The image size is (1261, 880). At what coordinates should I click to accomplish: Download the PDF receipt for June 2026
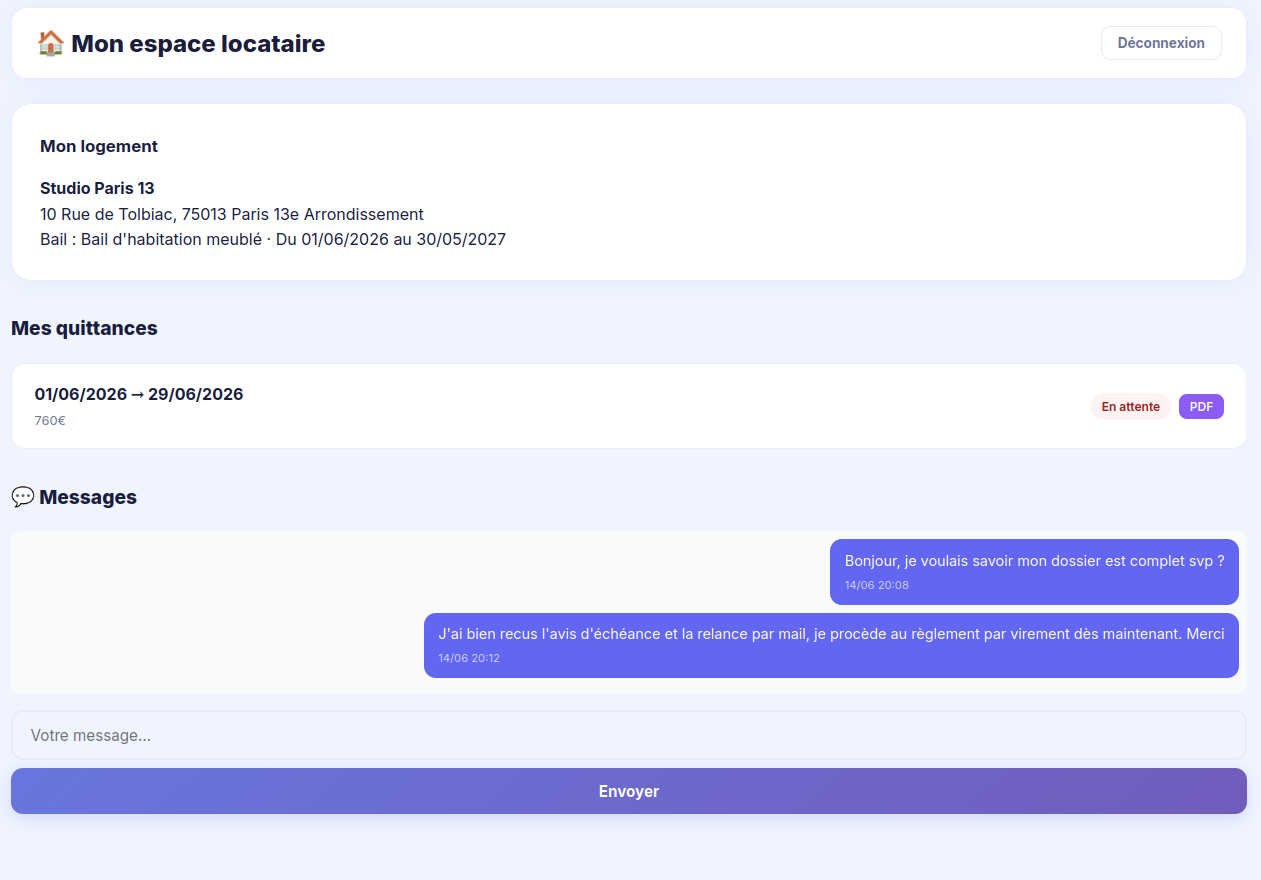pyautogui.click(x=1201, y=407)
